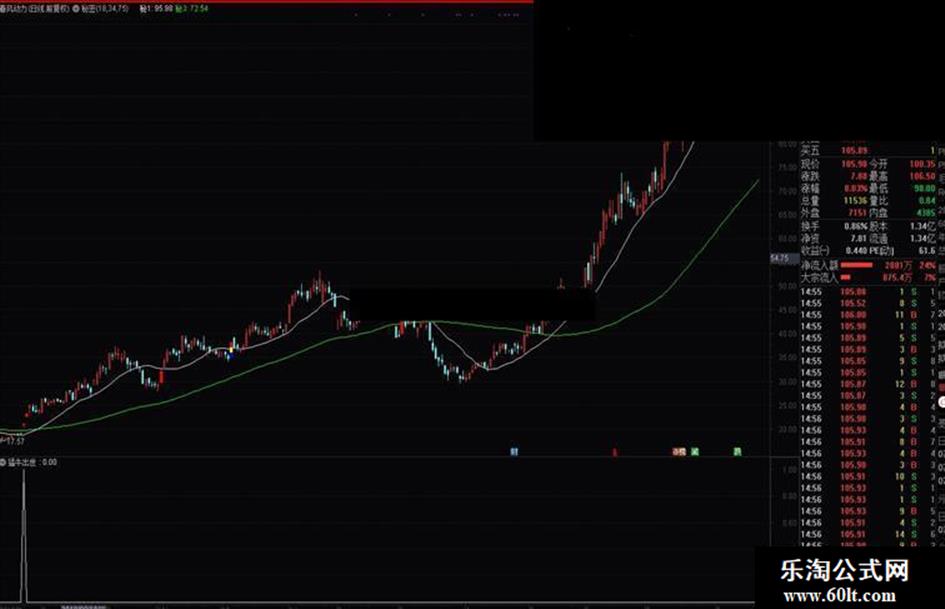Screen dimensions: 945x609
Task: Click the blue 财 event marker below chart
Action: (x=514, y=452)
